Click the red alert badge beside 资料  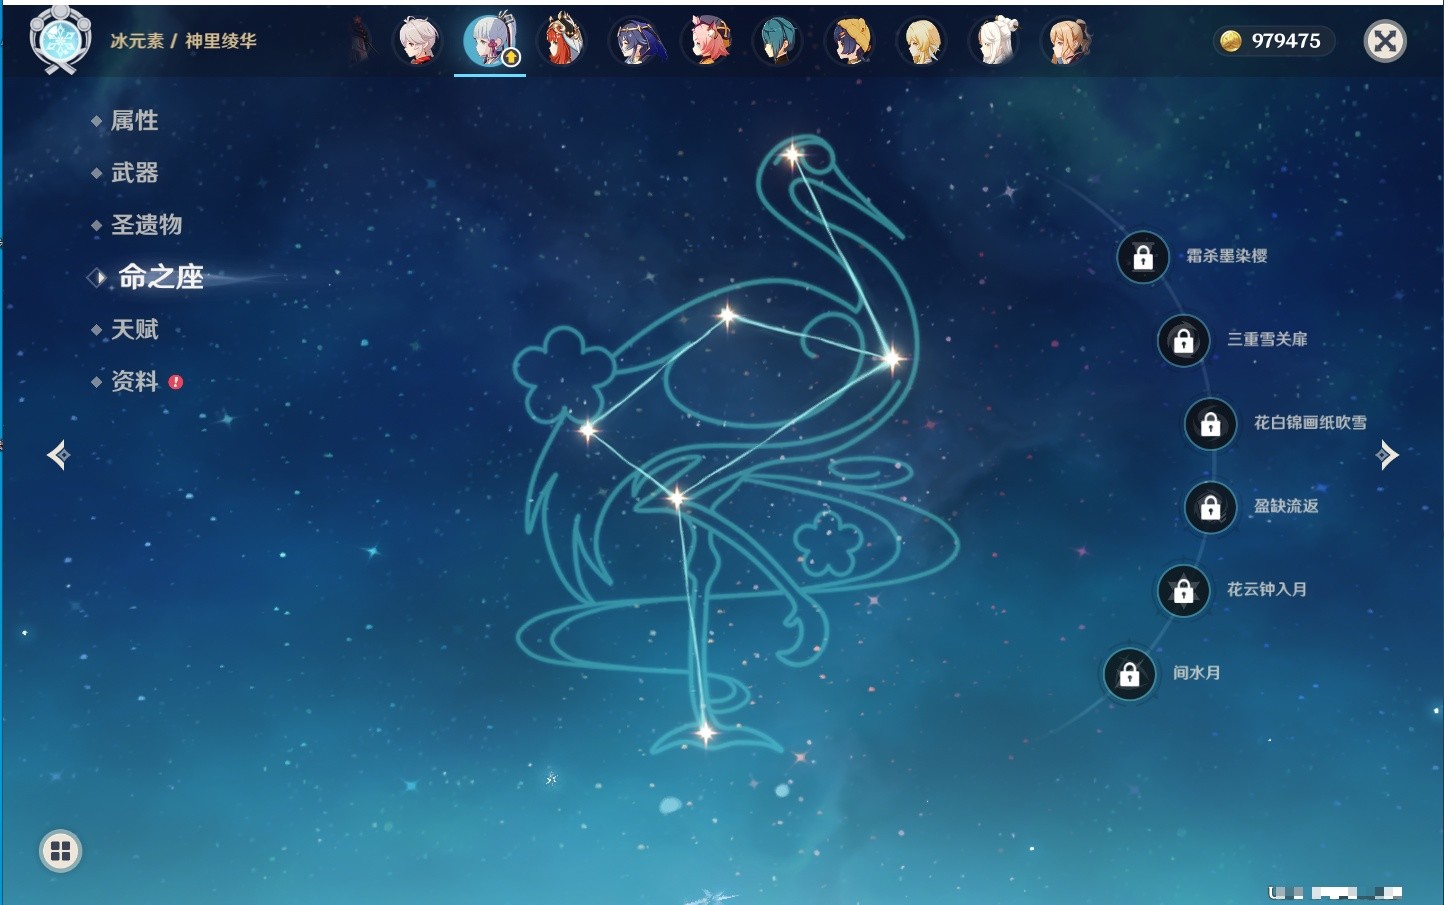coord(176,382)
